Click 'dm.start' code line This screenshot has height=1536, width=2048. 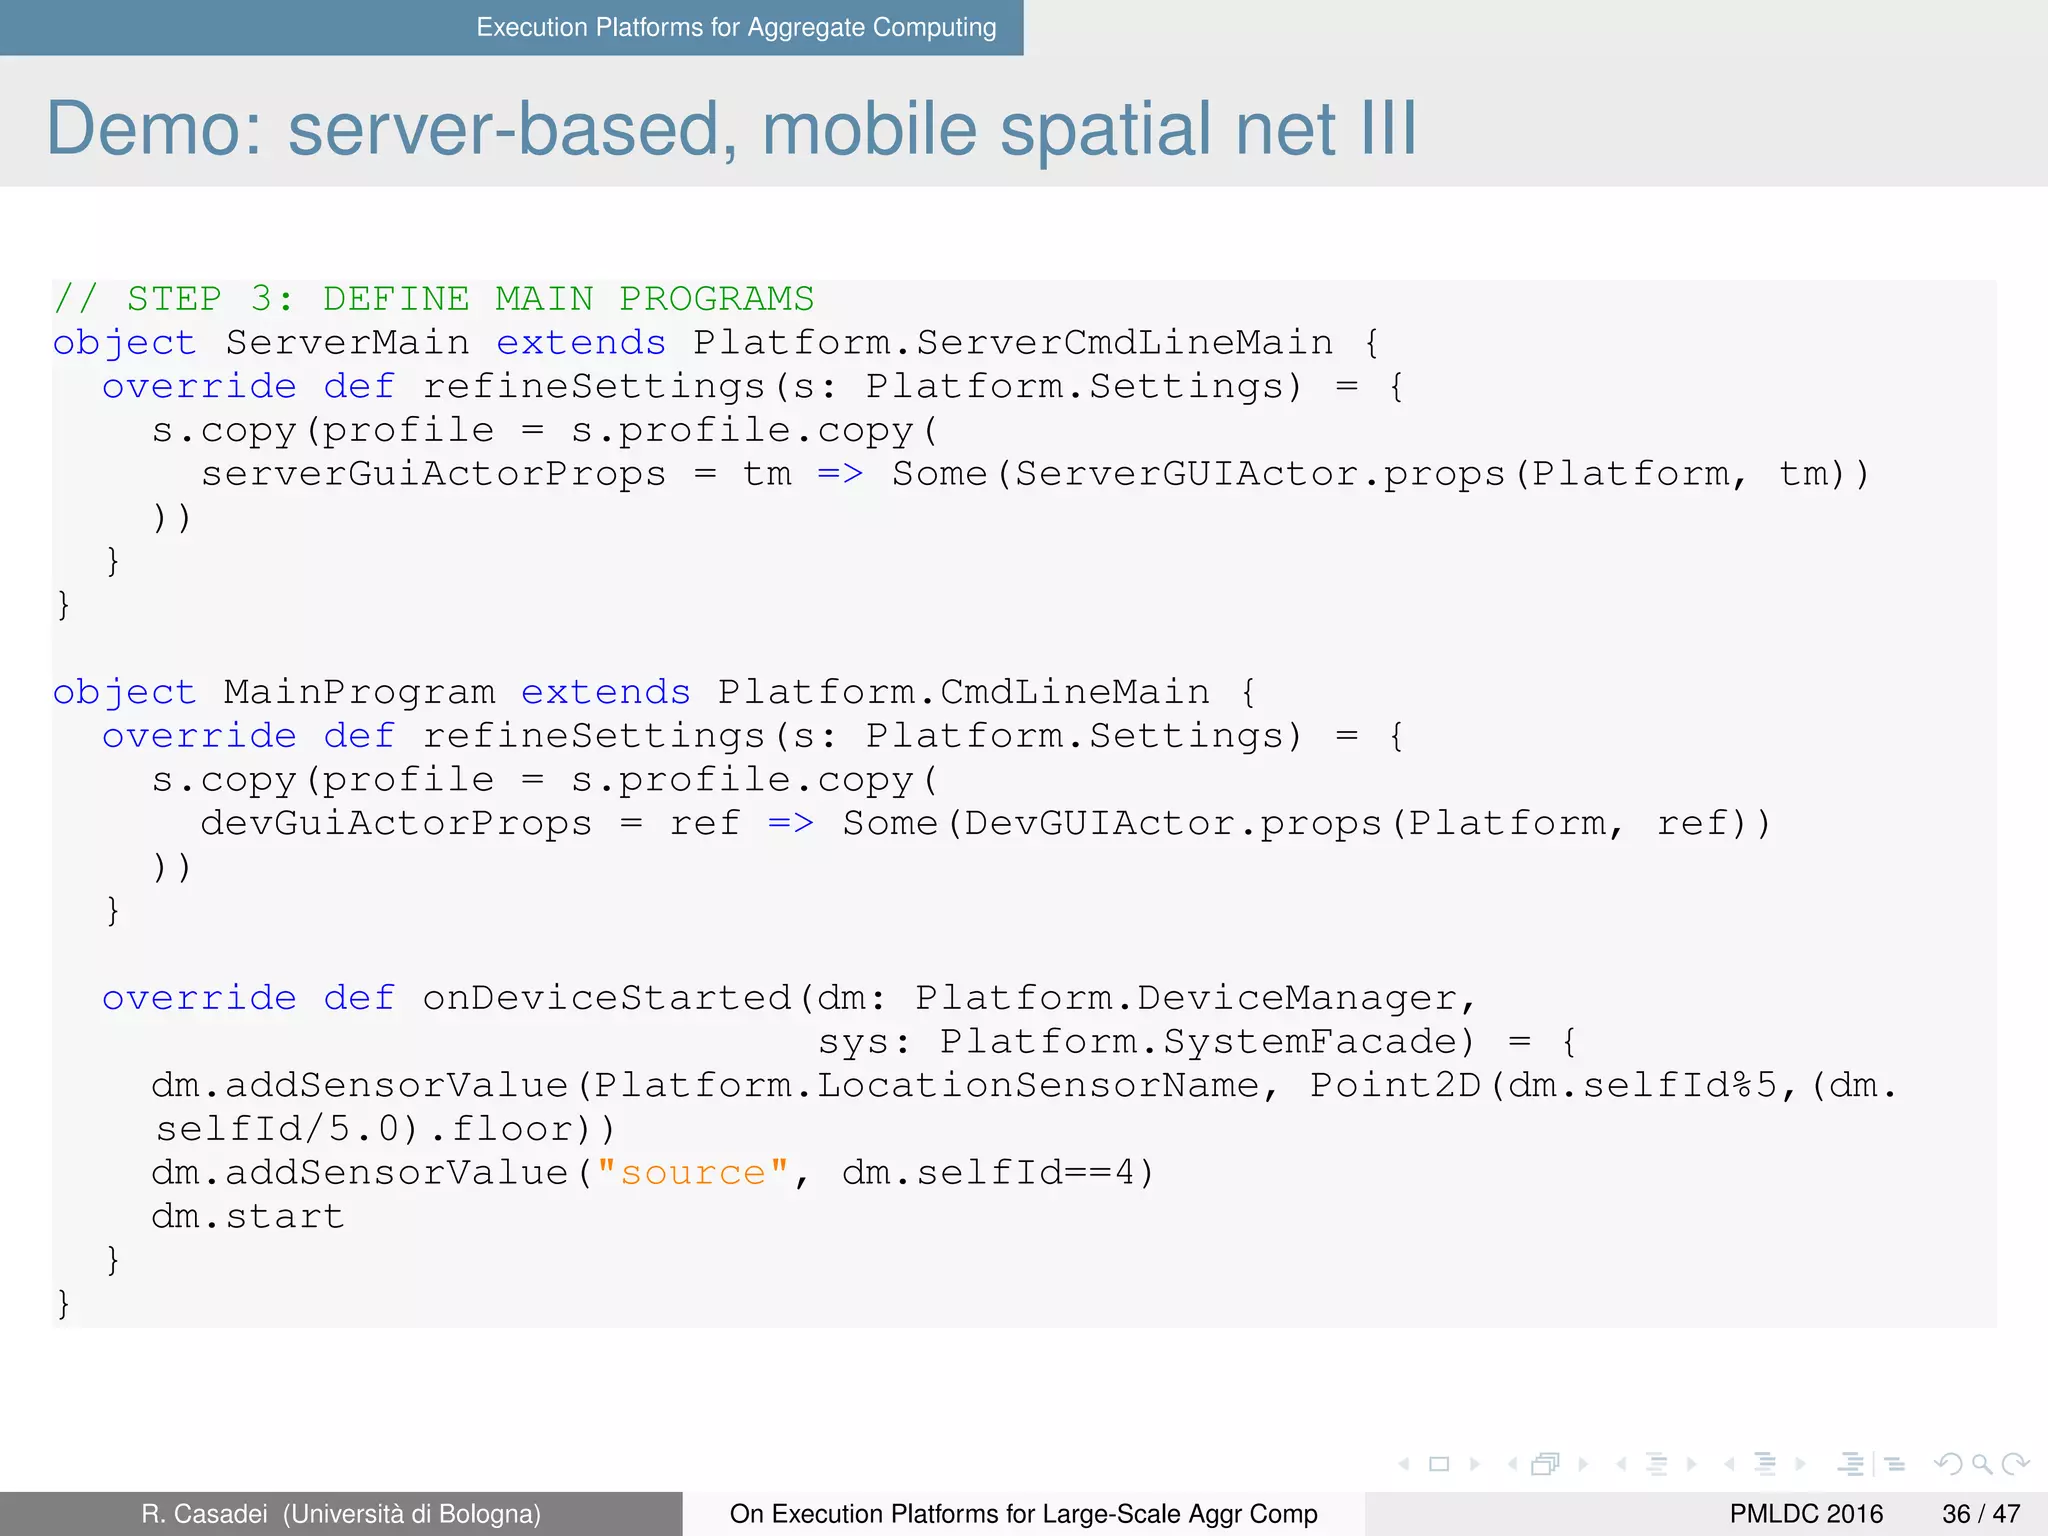click(248, 1217)
